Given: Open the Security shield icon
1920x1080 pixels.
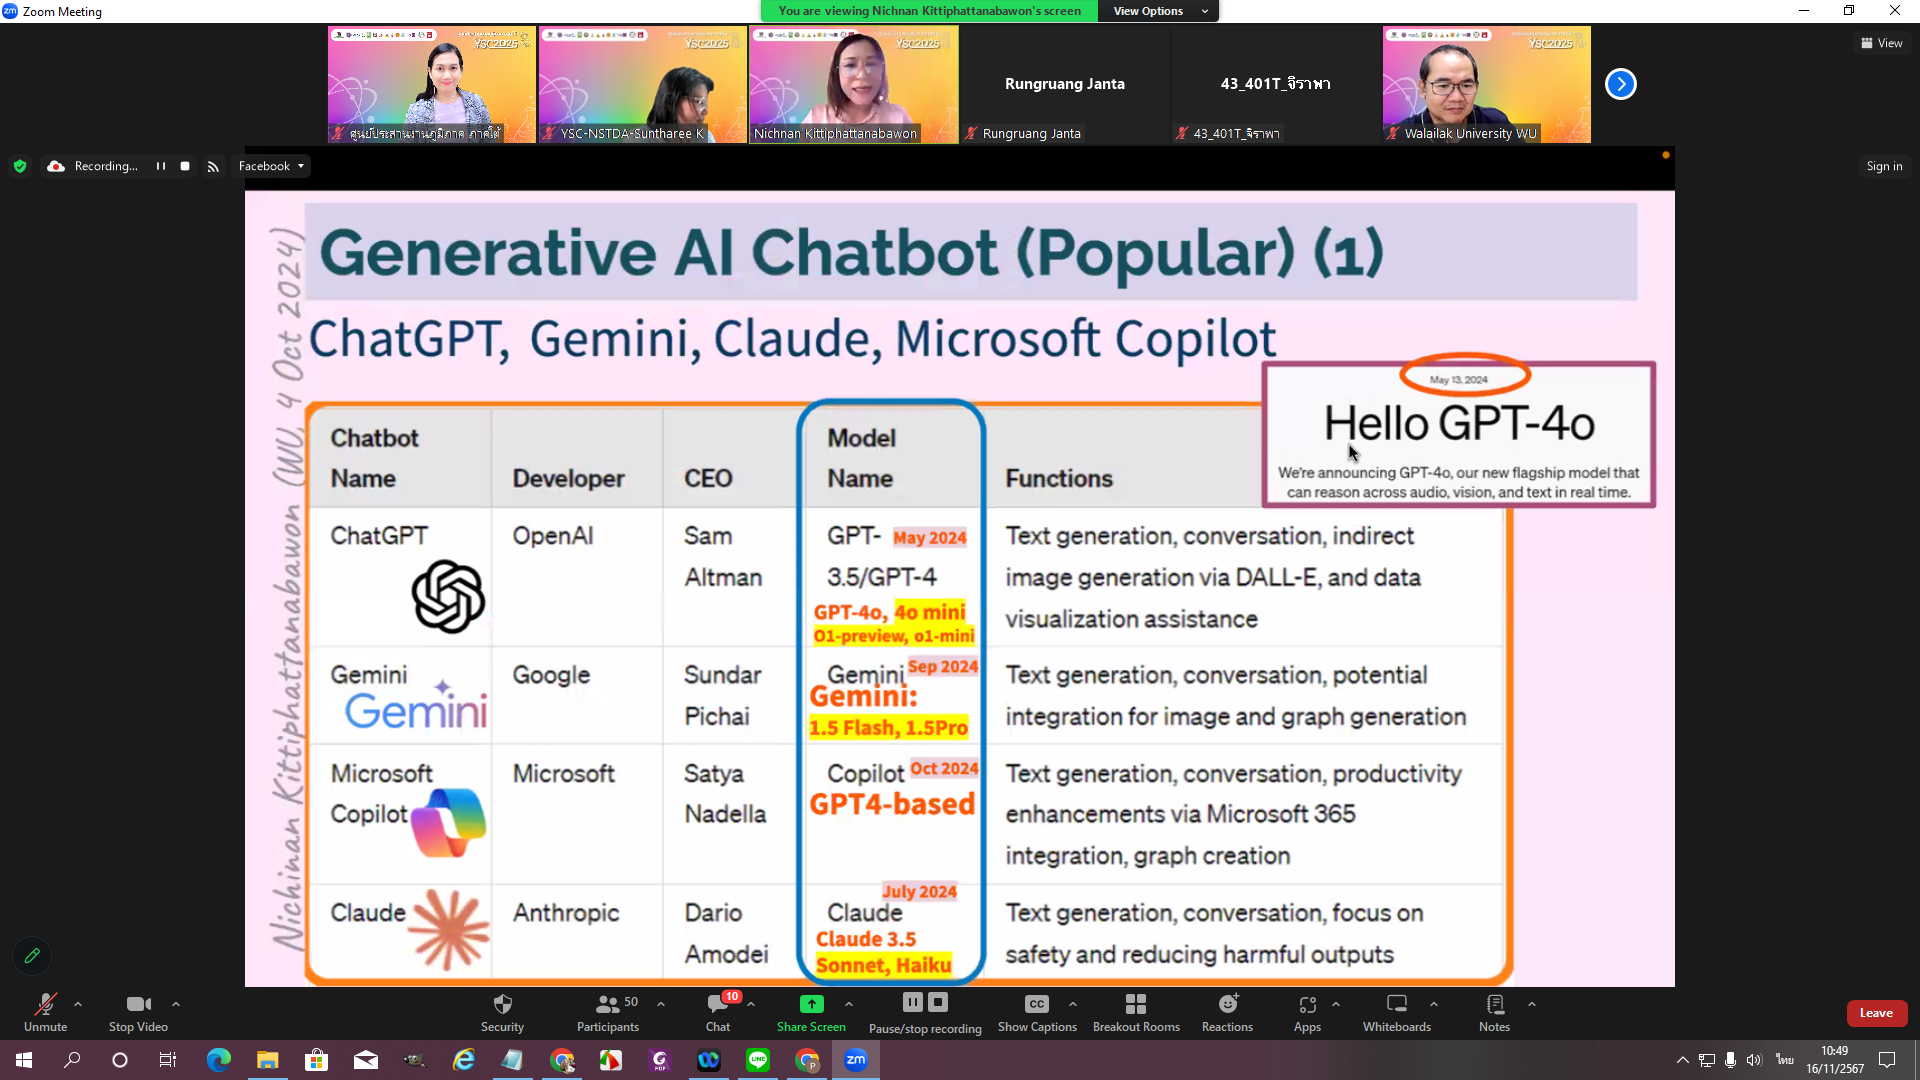Looking at the screenshot, I should point(502,1004).
